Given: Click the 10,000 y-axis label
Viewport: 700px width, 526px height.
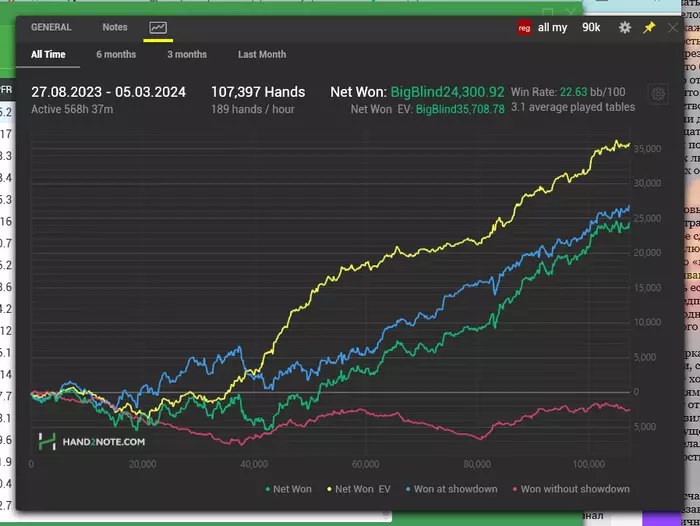Looking at the screenshot, I should (647, 322).
